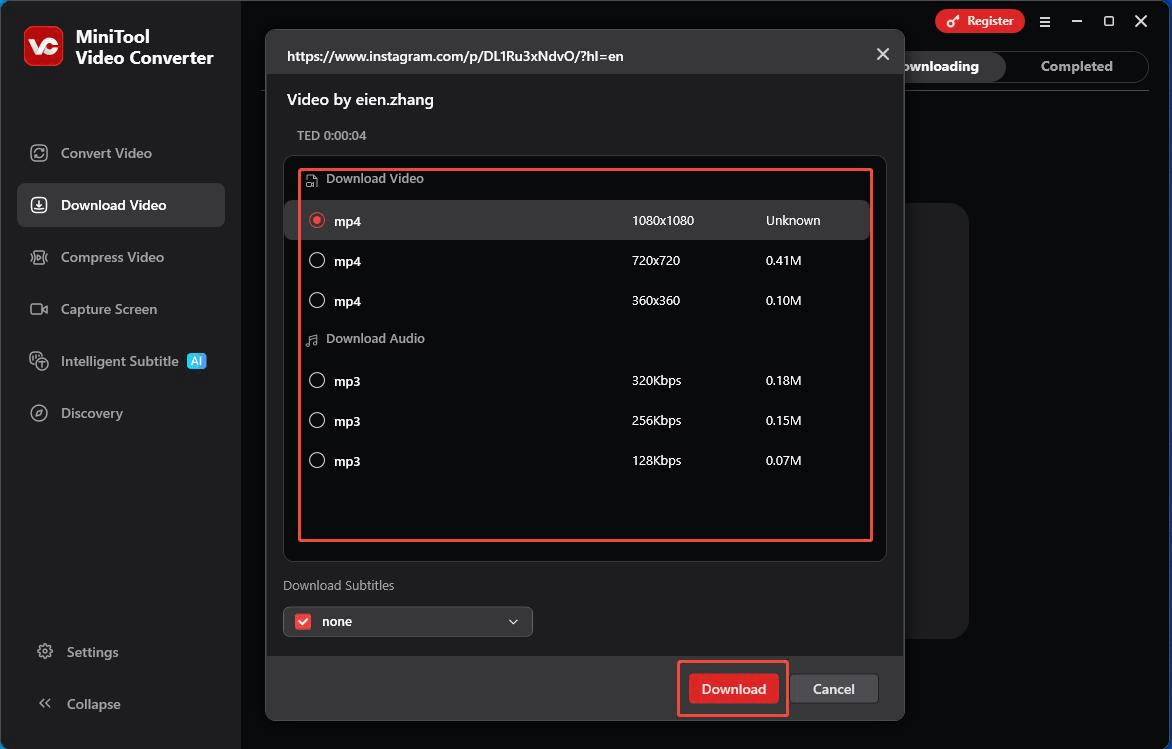
Task: Select mp4 360x360 radio button
Action: [317, 300]
